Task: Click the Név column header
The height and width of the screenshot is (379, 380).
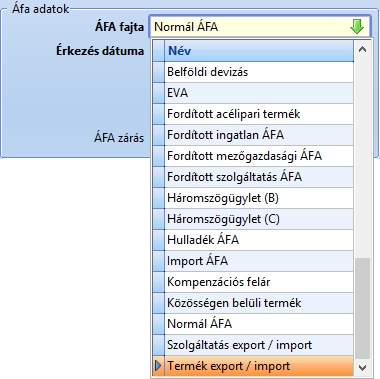Action: click(259, 51)
